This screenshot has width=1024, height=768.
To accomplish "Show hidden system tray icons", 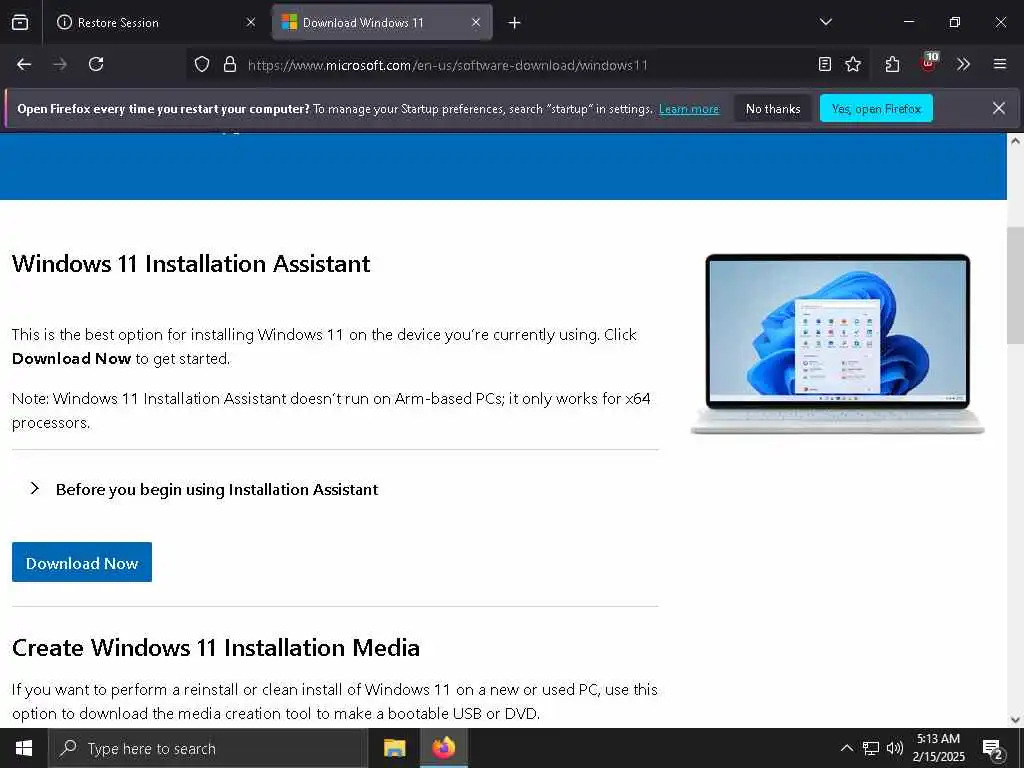I will 846,748.
